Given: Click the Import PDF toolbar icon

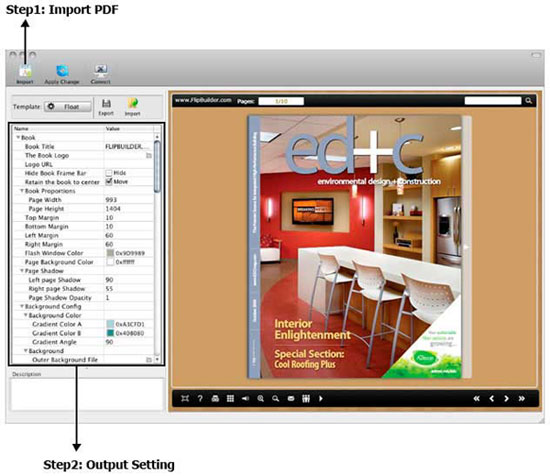Looking at the screenshot, I should coord(25,71).
